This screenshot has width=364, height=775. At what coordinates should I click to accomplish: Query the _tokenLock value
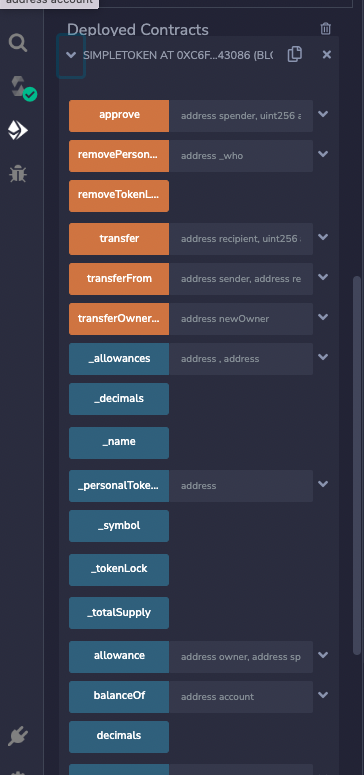(119, 570)
